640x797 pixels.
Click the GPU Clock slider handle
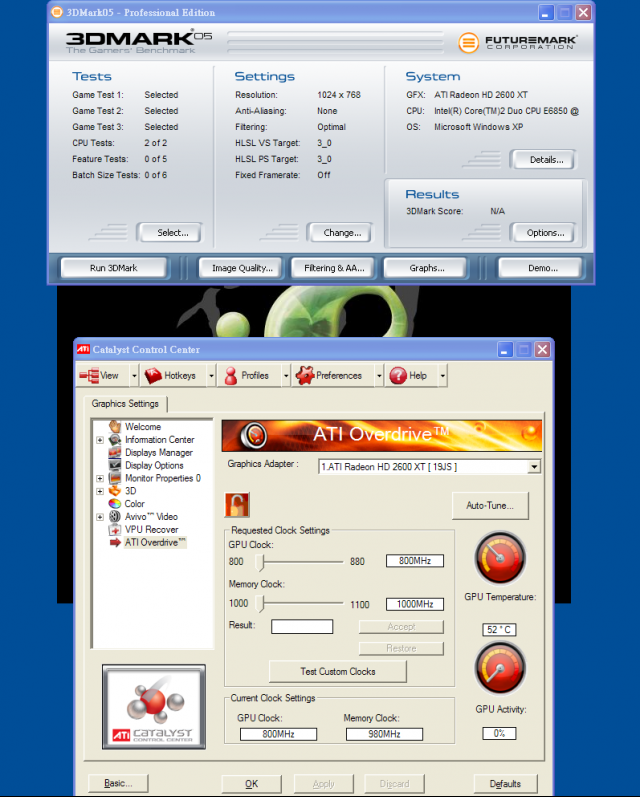click(261, 561)
